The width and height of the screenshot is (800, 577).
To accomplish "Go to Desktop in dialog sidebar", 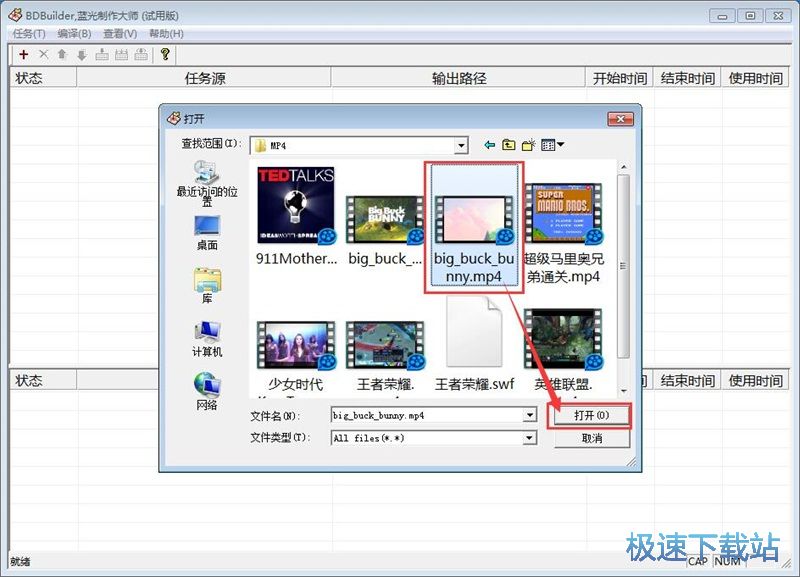I will (x=207, y=231).
